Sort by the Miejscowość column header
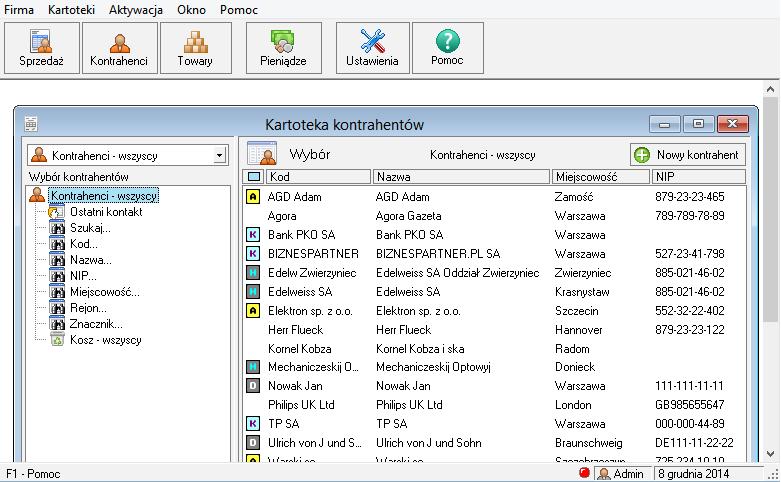Image resolution: width=781 pixels, height=482 pixels. pyautogui.click(x=601, y=177)
